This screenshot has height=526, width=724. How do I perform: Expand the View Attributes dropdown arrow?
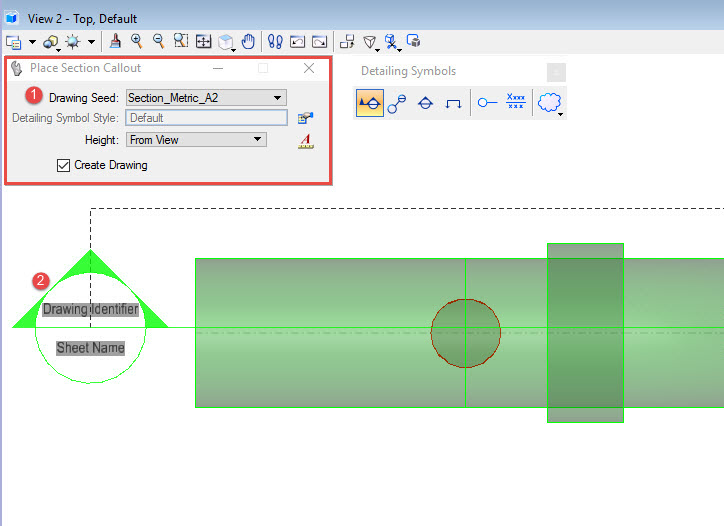32,42
